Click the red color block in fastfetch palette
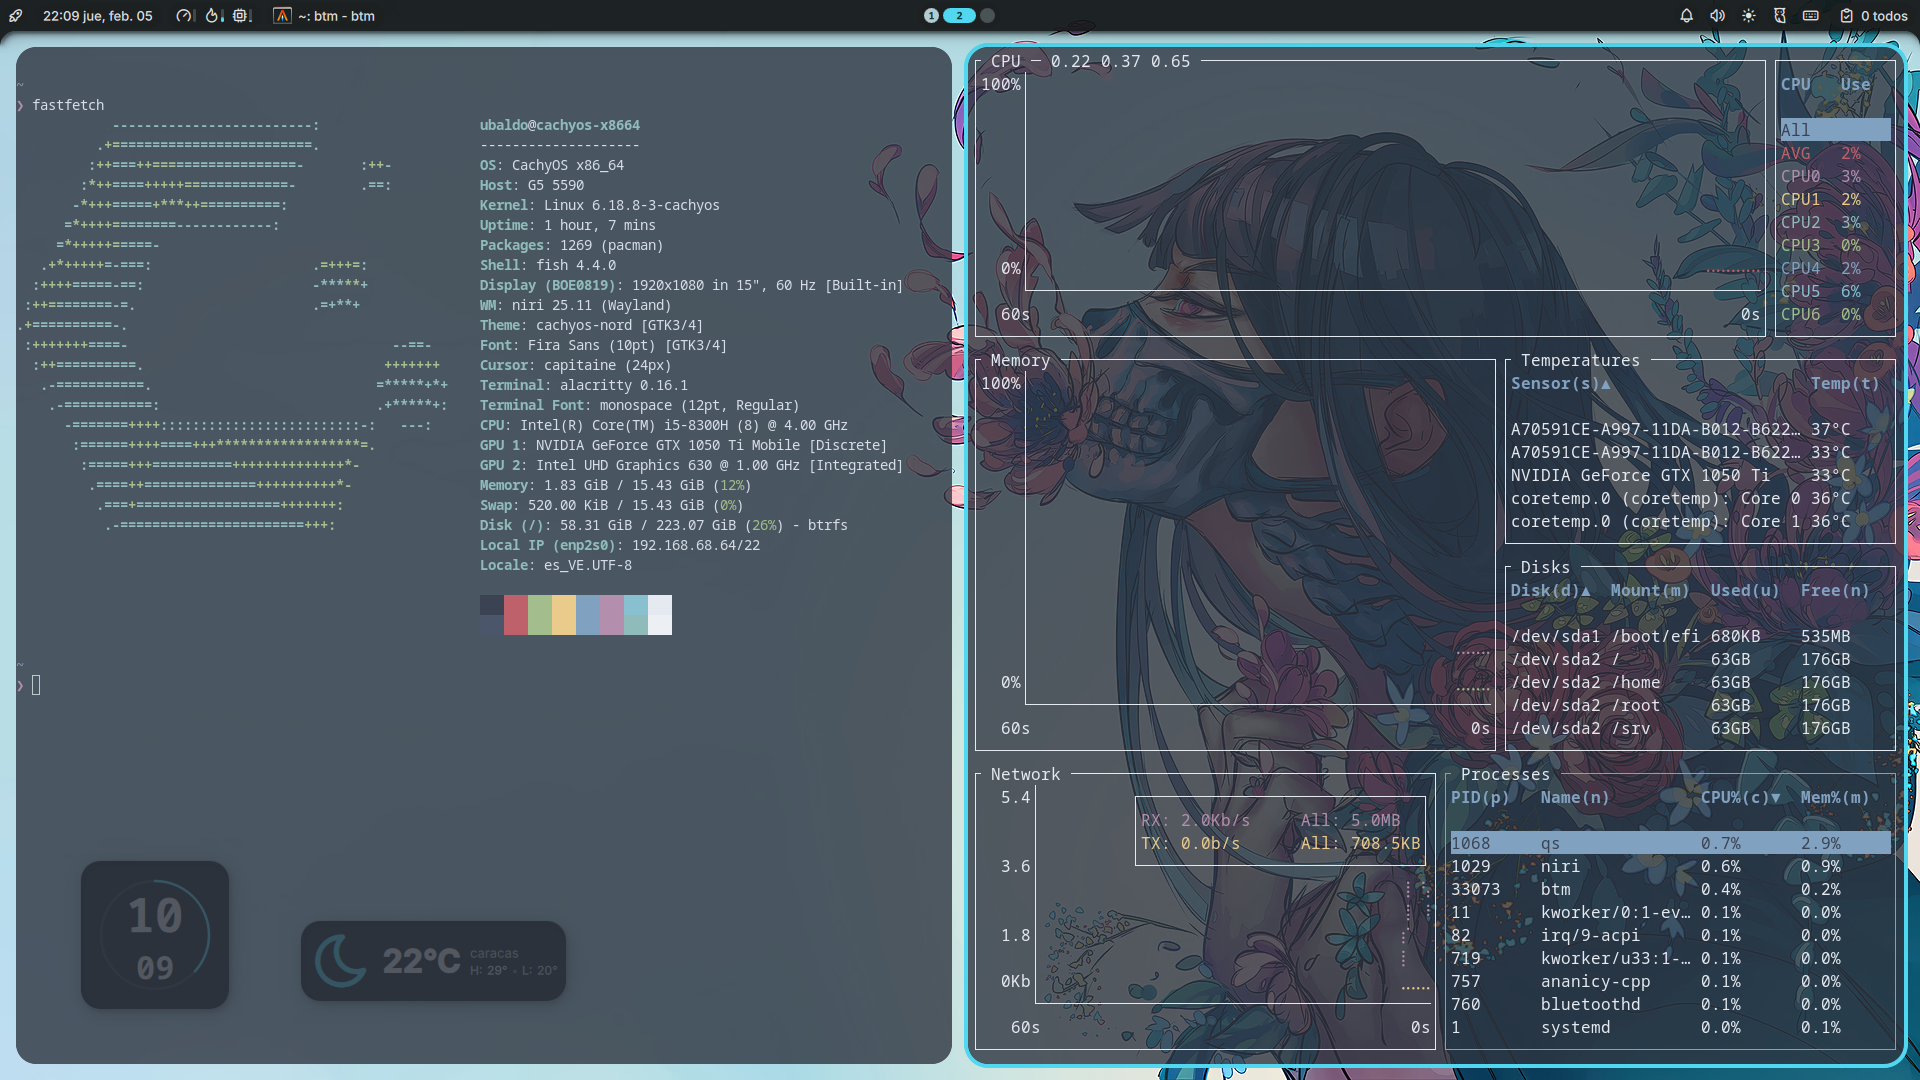 coord(515,614)
